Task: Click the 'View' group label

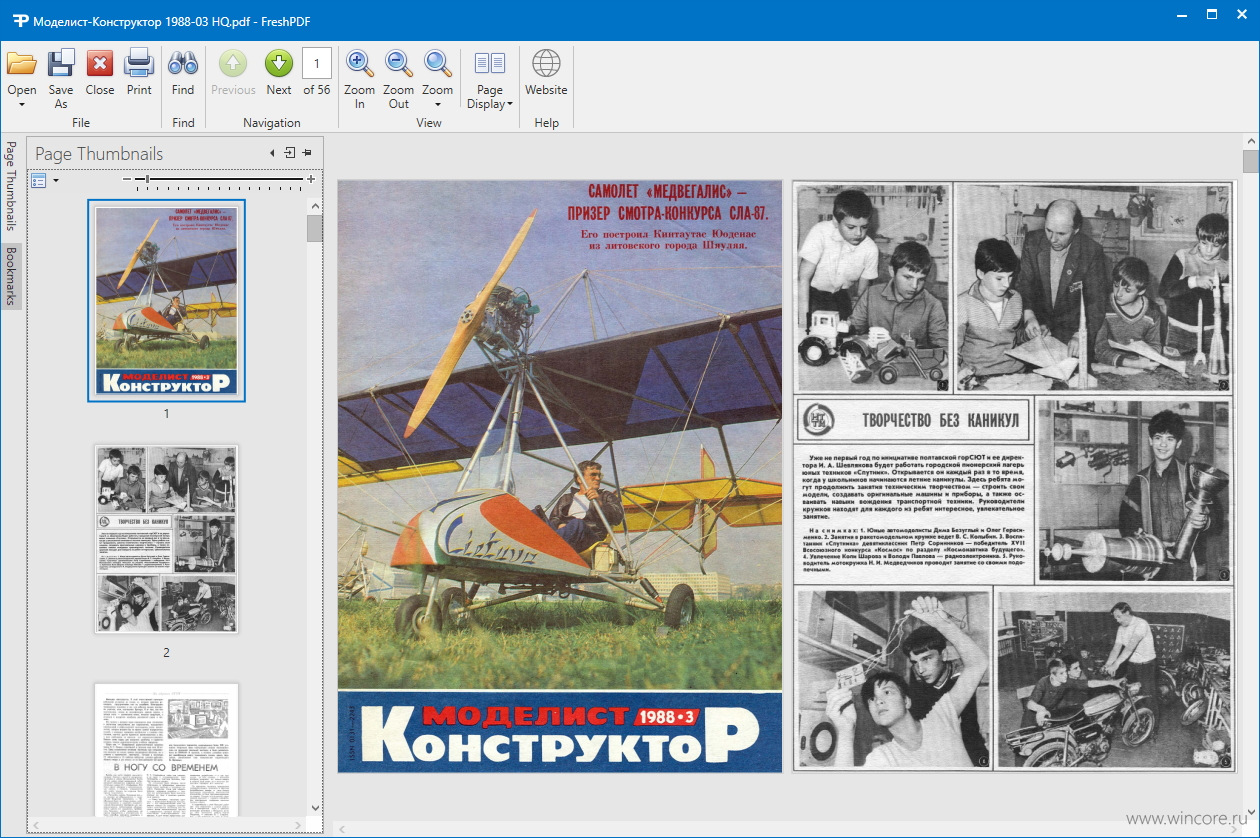Action: 429,123
